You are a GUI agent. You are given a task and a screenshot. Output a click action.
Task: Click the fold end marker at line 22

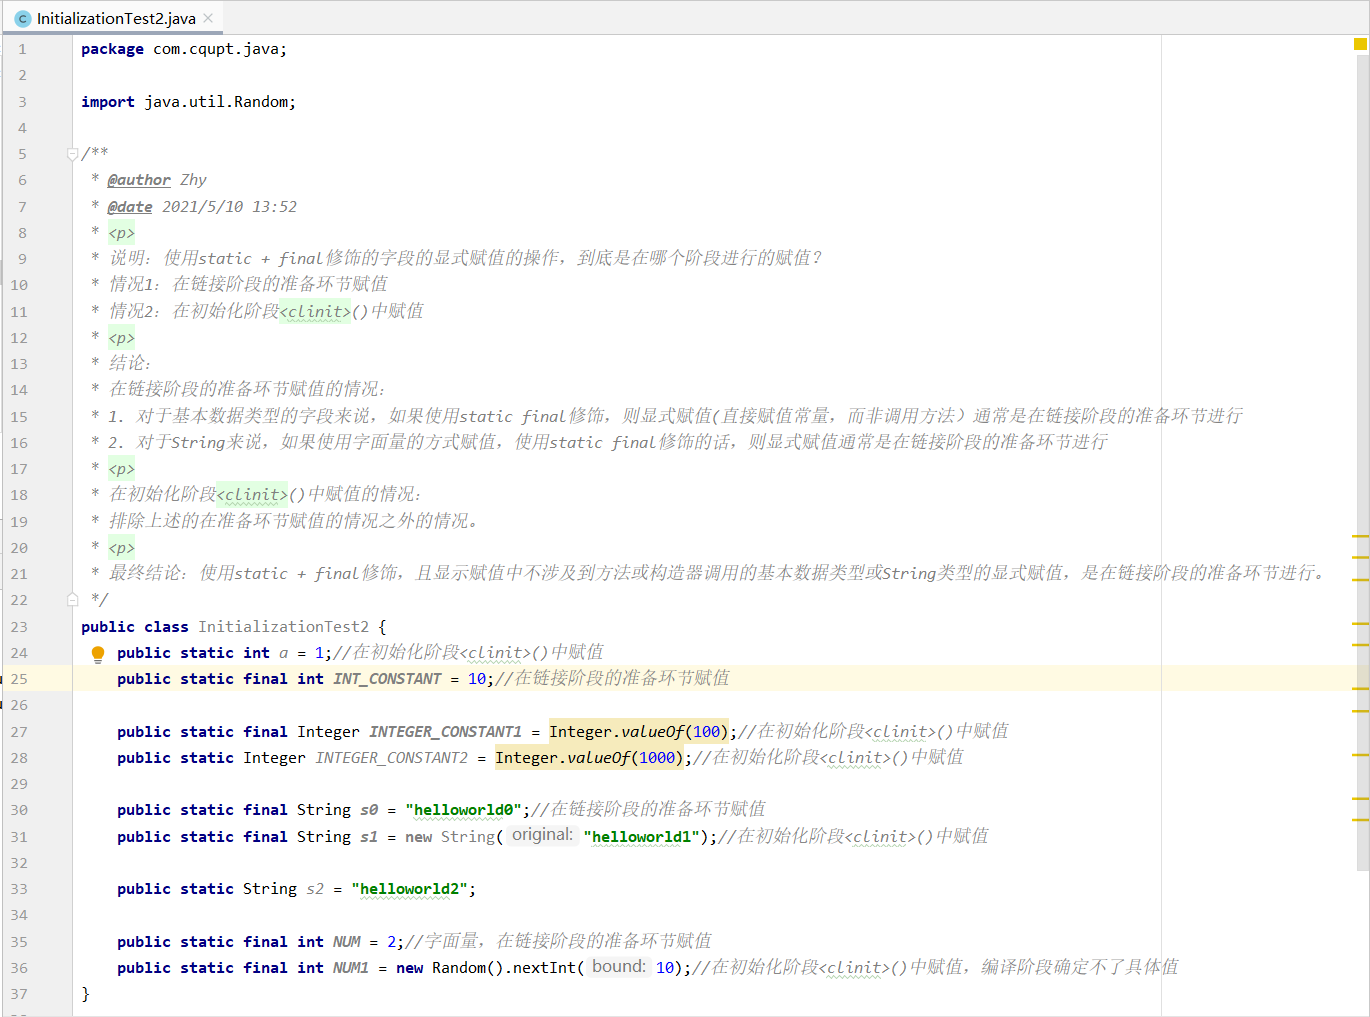72,600
